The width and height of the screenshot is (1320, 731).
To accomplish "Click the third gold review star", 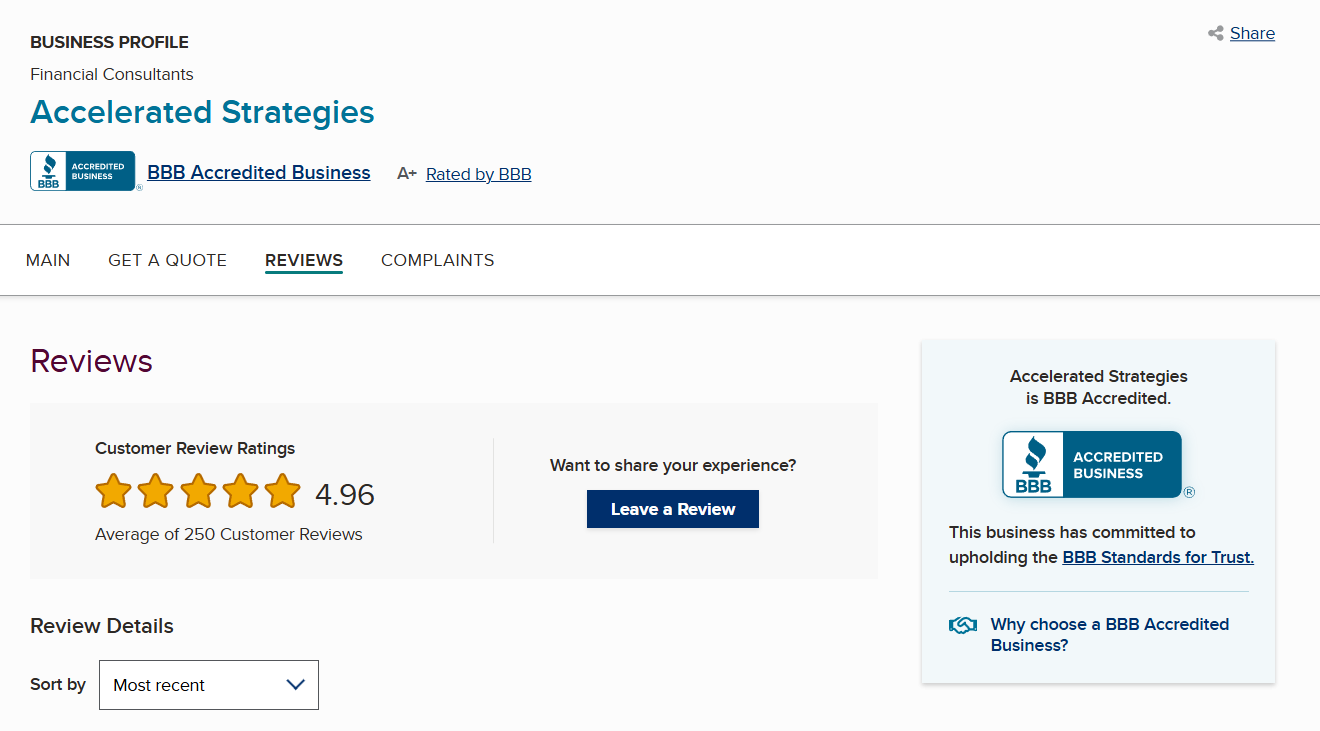I will (x=198, y=492).
